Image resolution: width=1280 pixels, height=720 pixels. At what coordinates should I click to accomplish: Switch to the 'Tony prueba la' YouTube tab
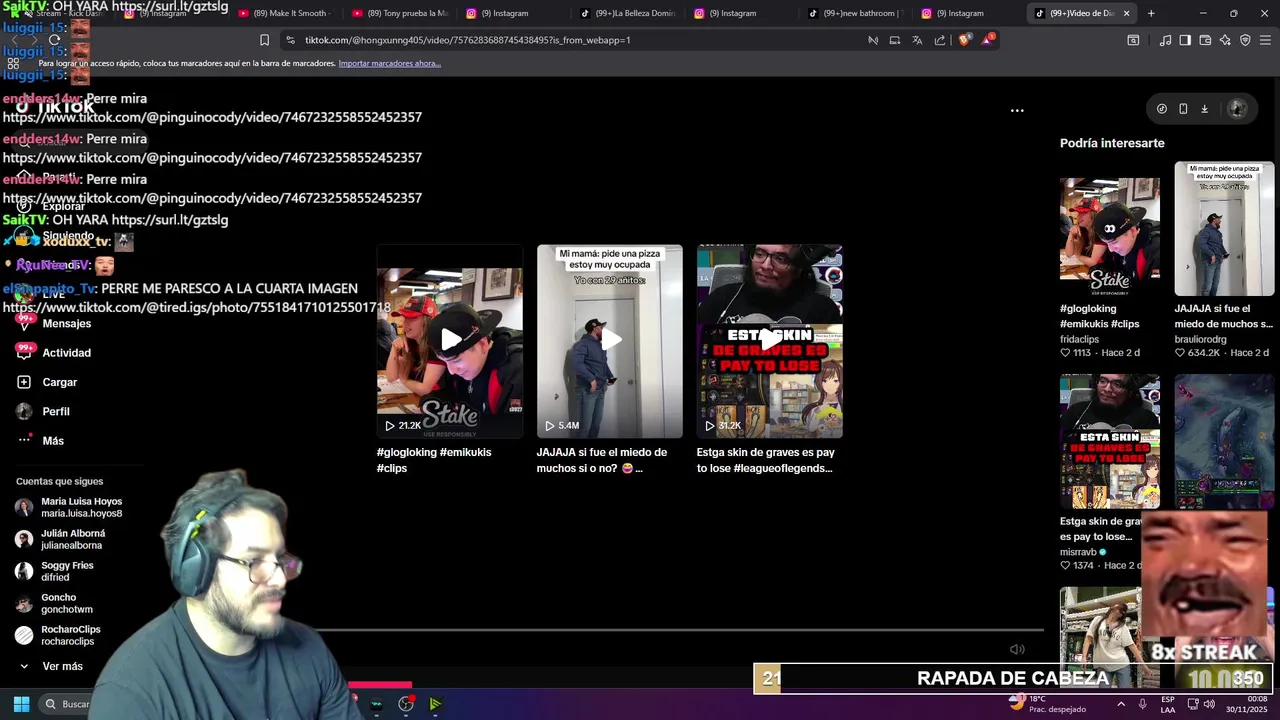click(400, 13)
